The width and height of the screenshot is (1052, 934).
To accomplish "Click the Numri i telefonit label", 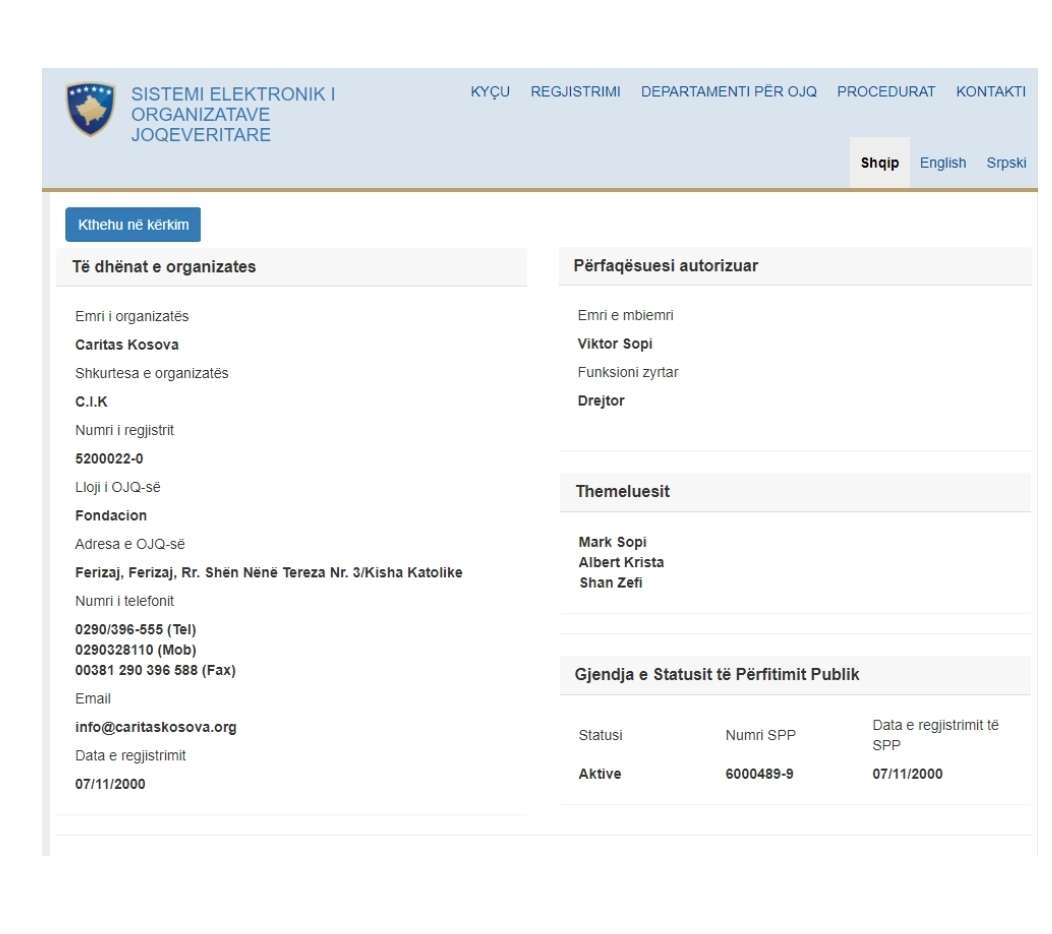I will point(124,601).
